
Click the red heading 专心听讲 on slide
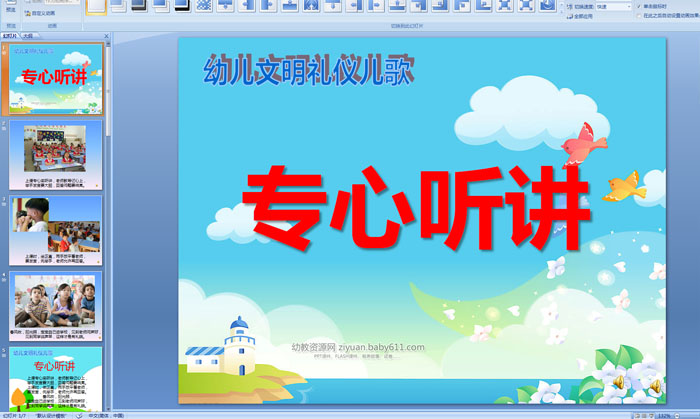pyautogui.click(x=415, y=207)
